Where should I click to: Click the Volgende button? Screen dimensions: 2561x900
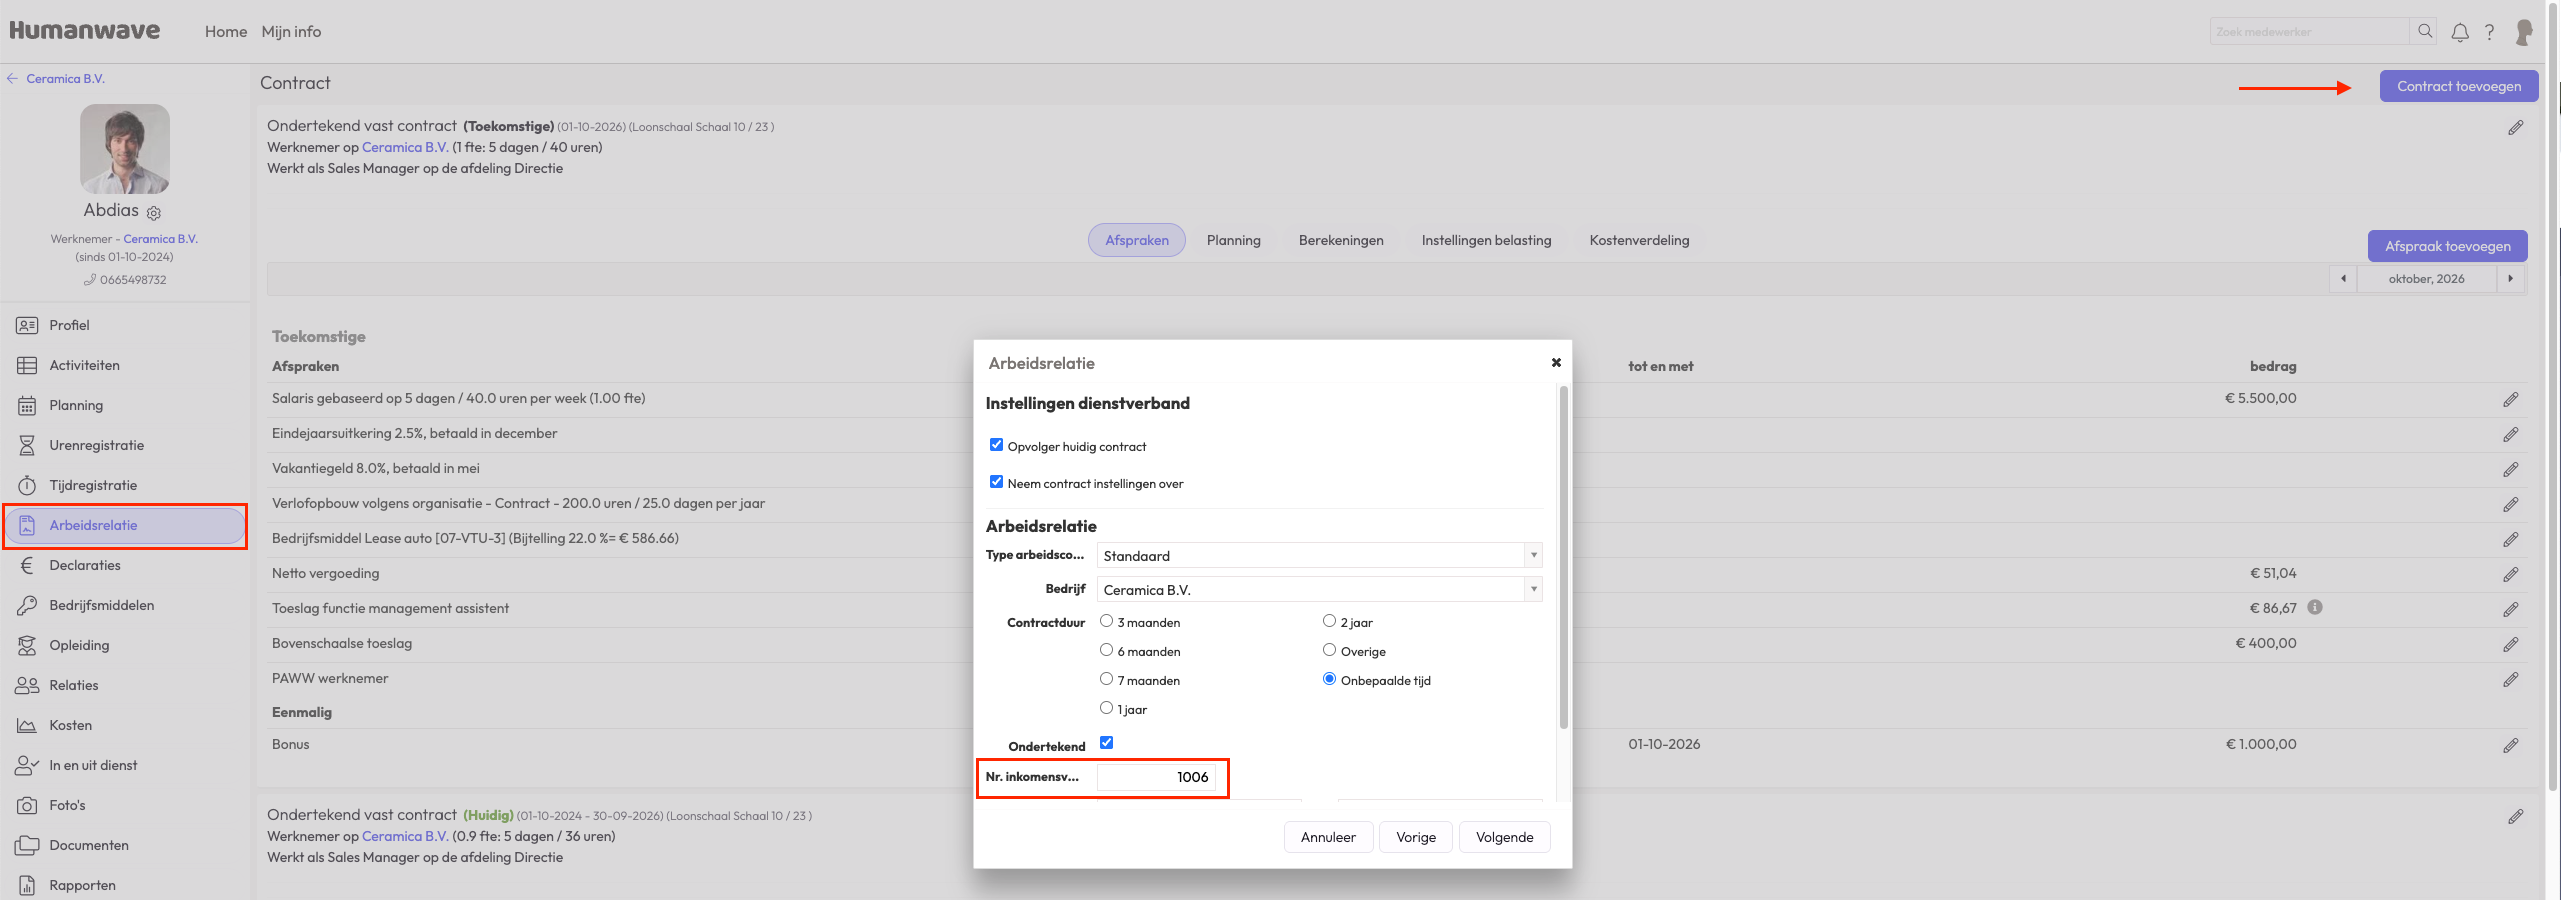coord(1504,837)
